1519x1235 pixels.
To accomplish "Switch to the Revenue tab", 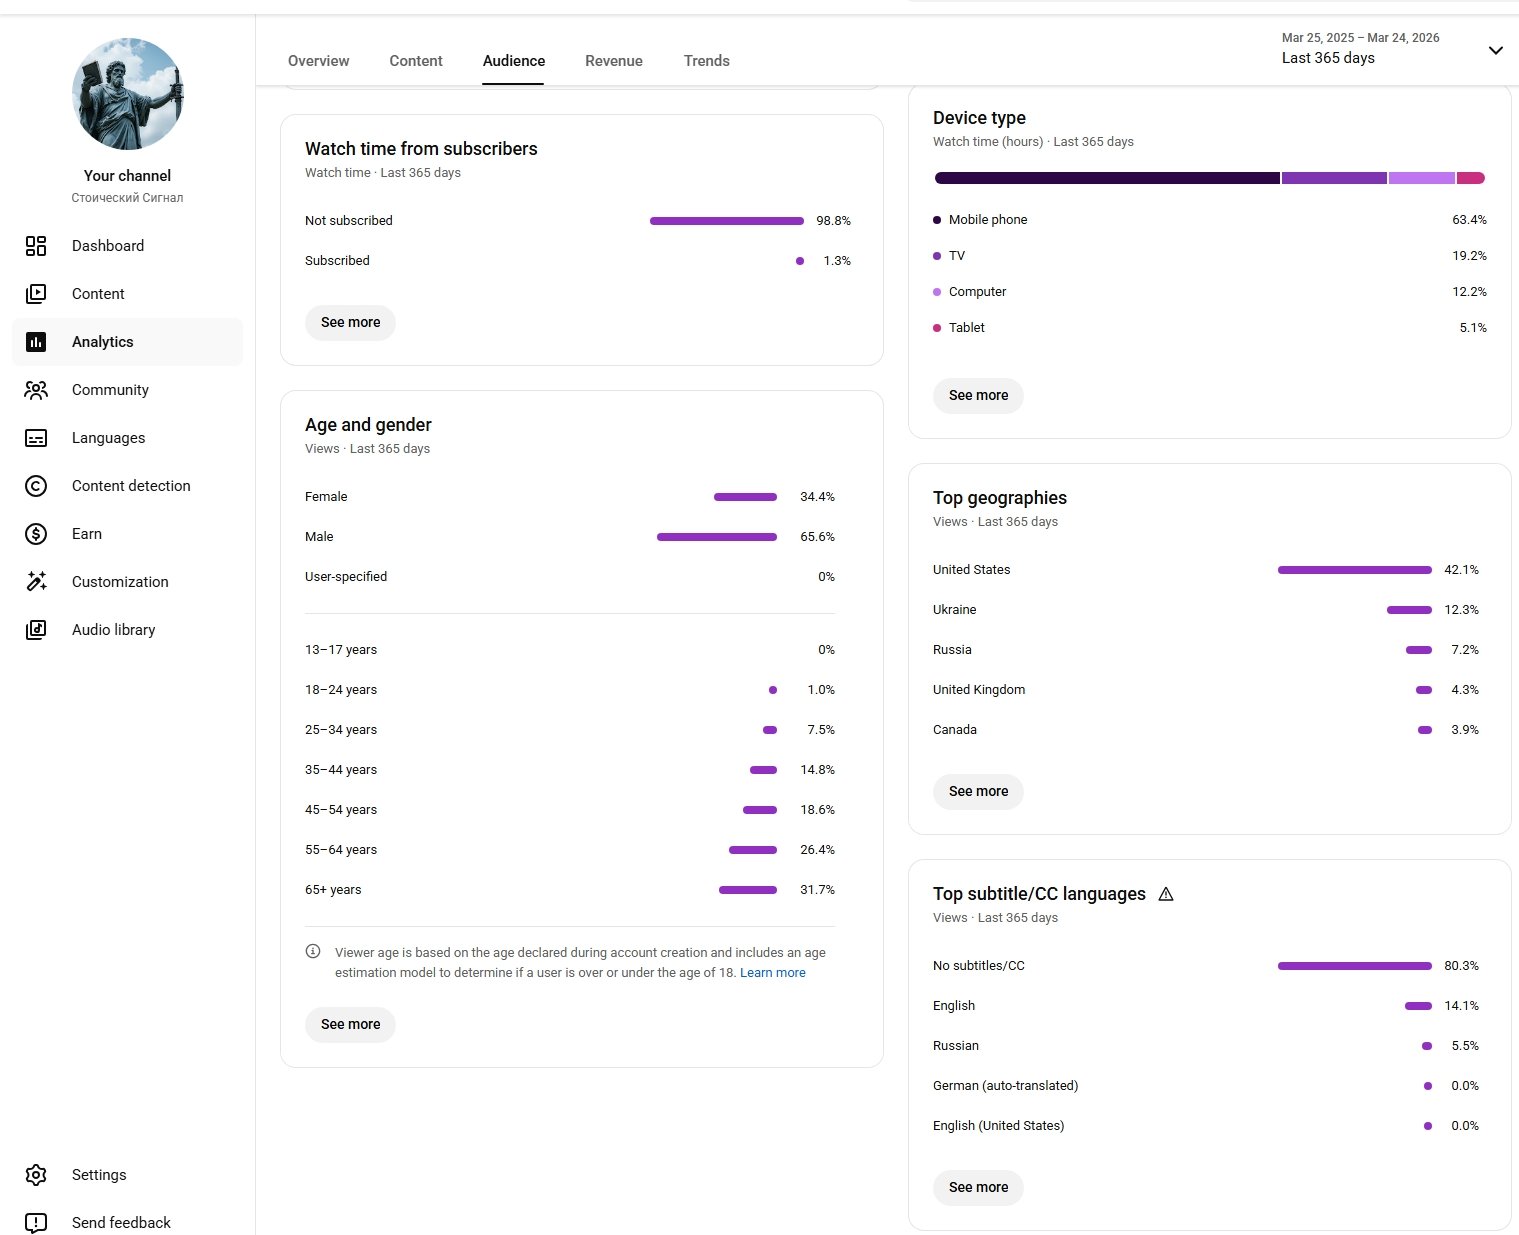I will pos(613,61).
